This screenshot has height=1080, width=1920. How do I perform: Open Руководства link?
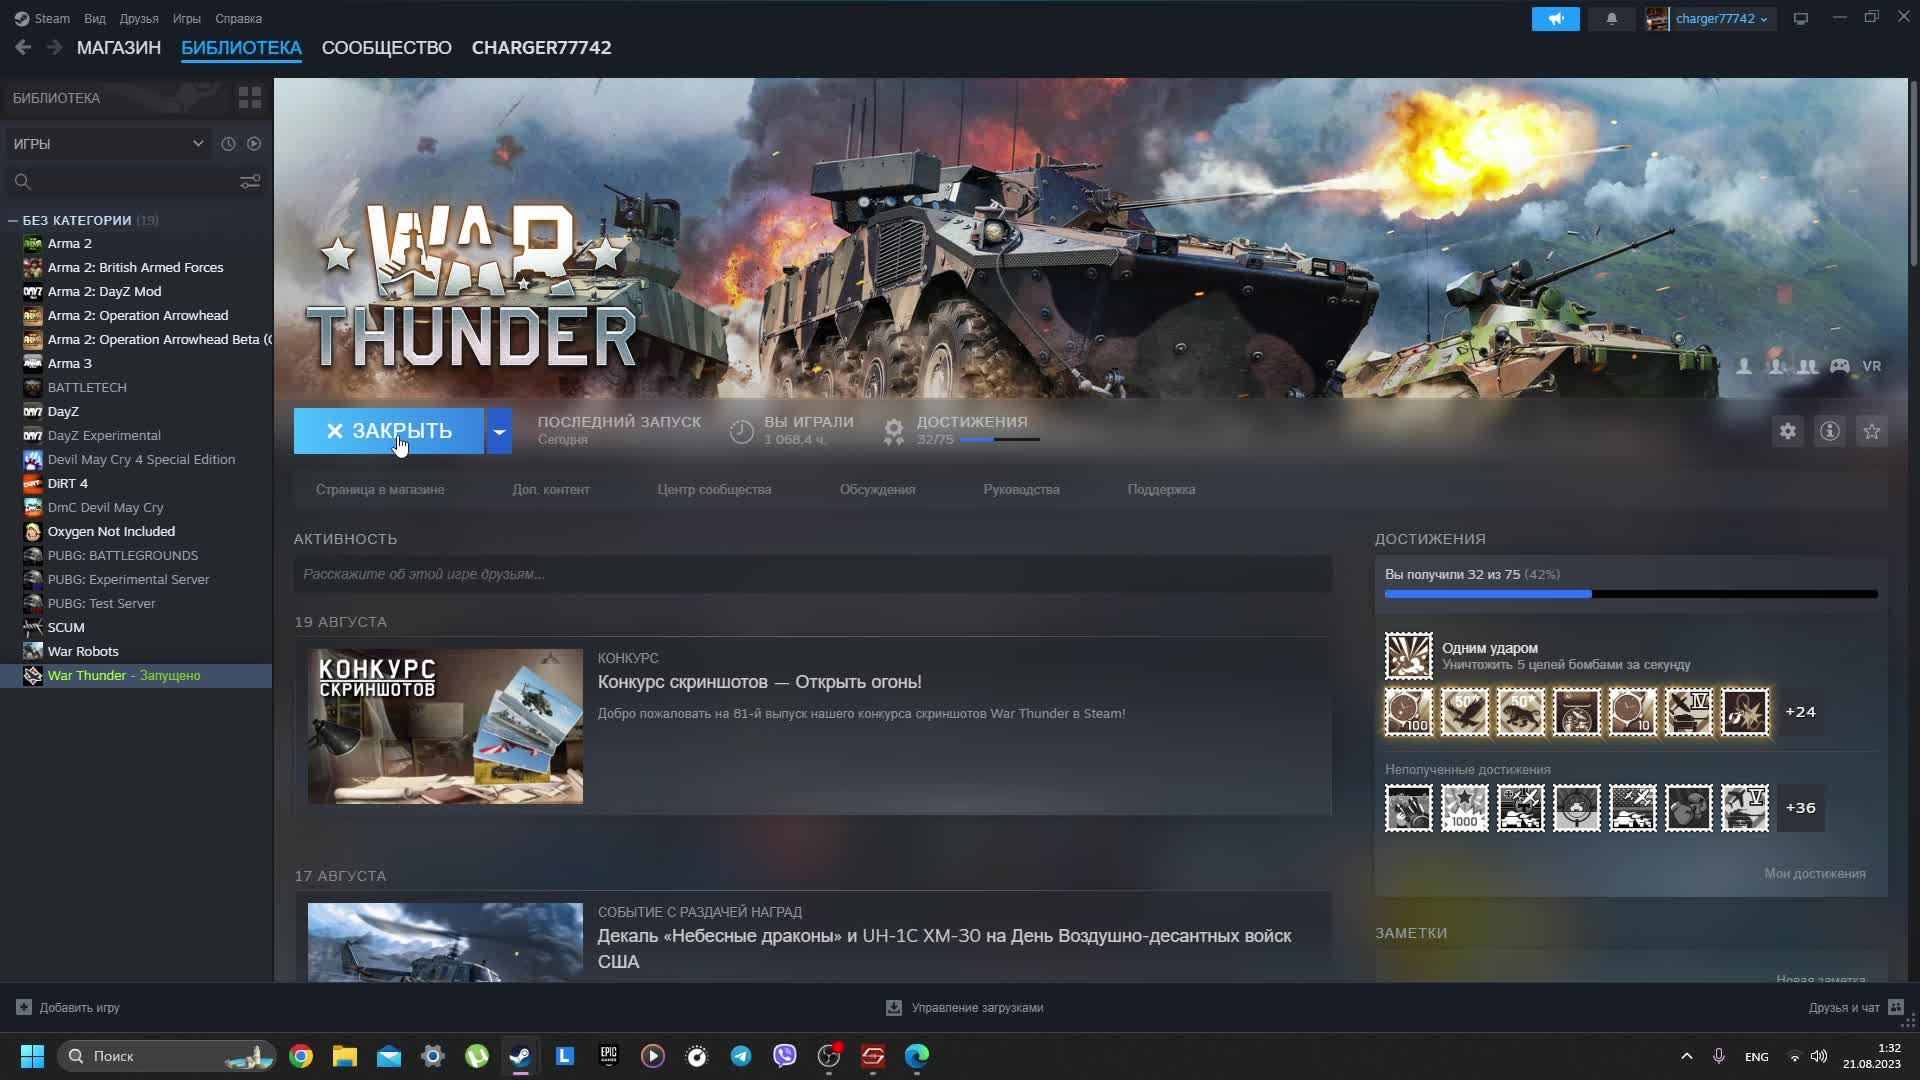pyautogui.click(x=1021, y=489)
